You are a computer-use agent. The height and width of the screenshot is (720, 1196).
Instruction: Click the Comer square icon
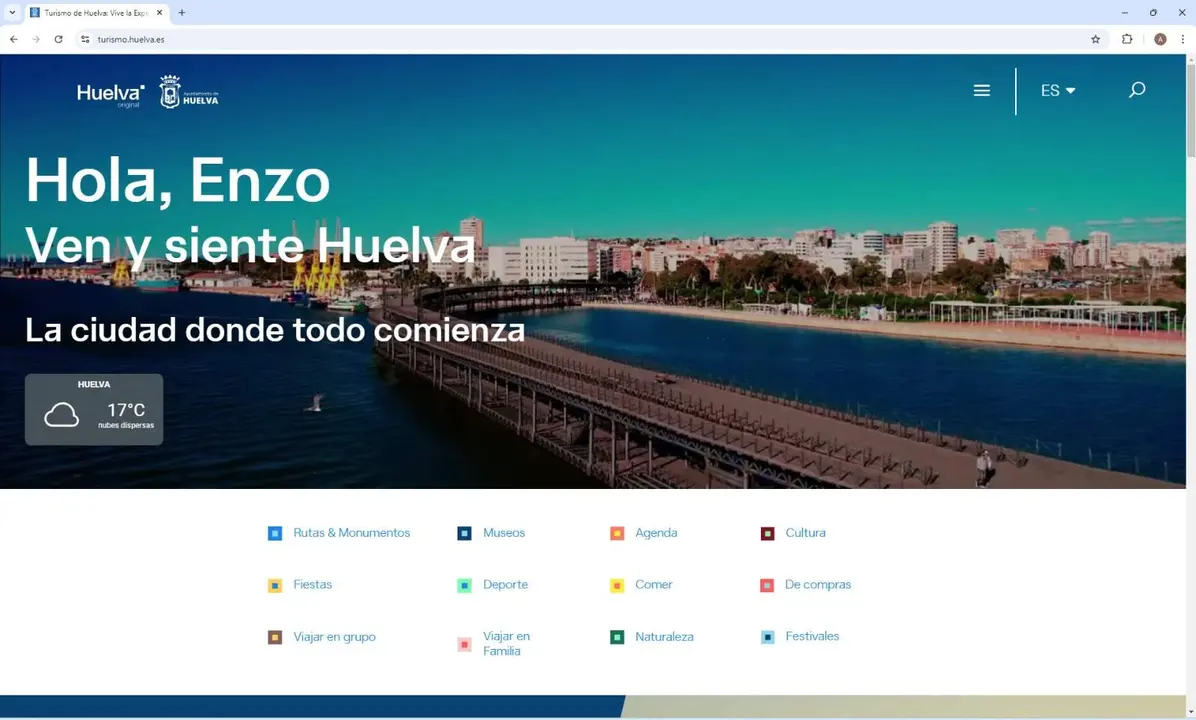tap(616, 586)
